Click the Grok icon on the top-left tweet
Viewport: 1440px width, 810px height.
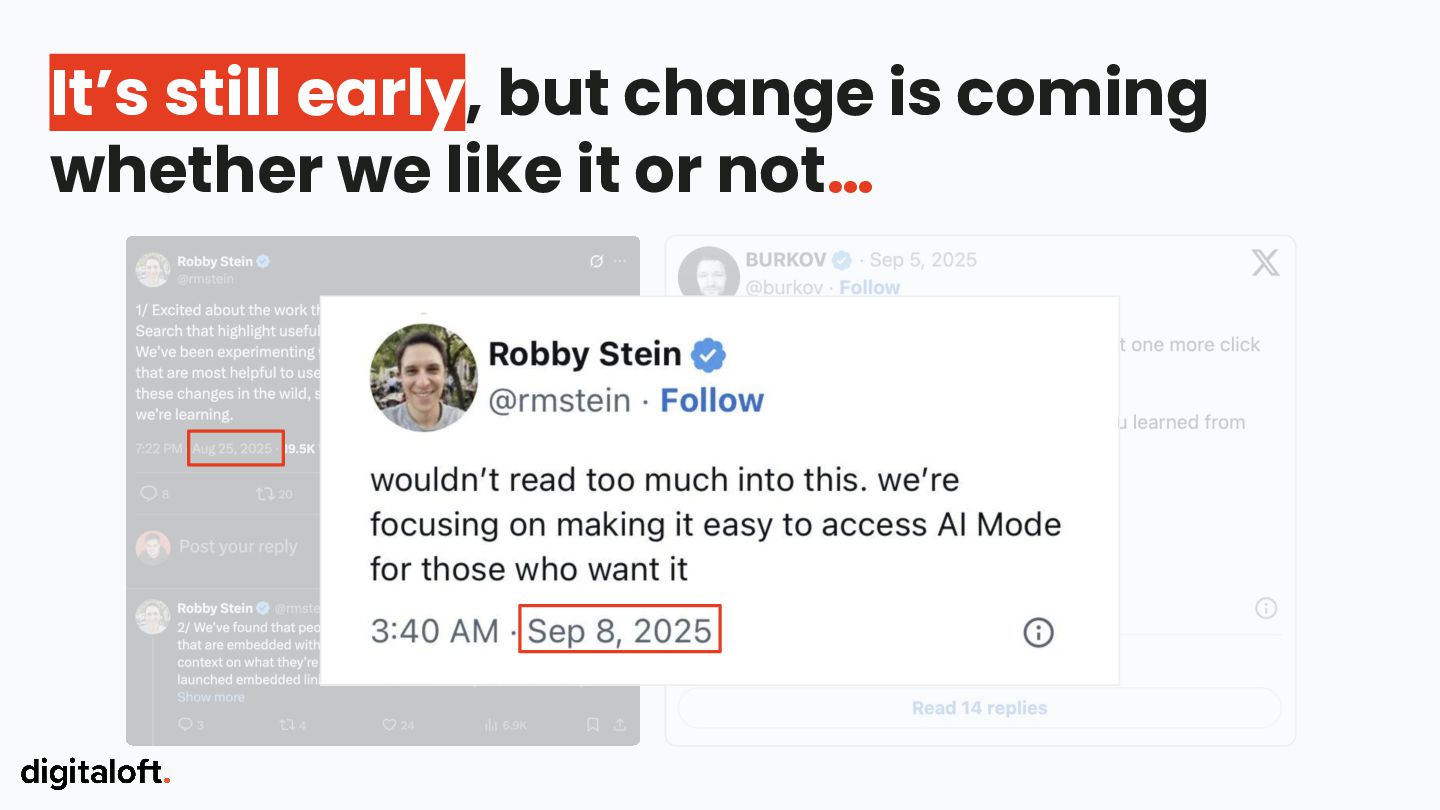tap(596, 261)
